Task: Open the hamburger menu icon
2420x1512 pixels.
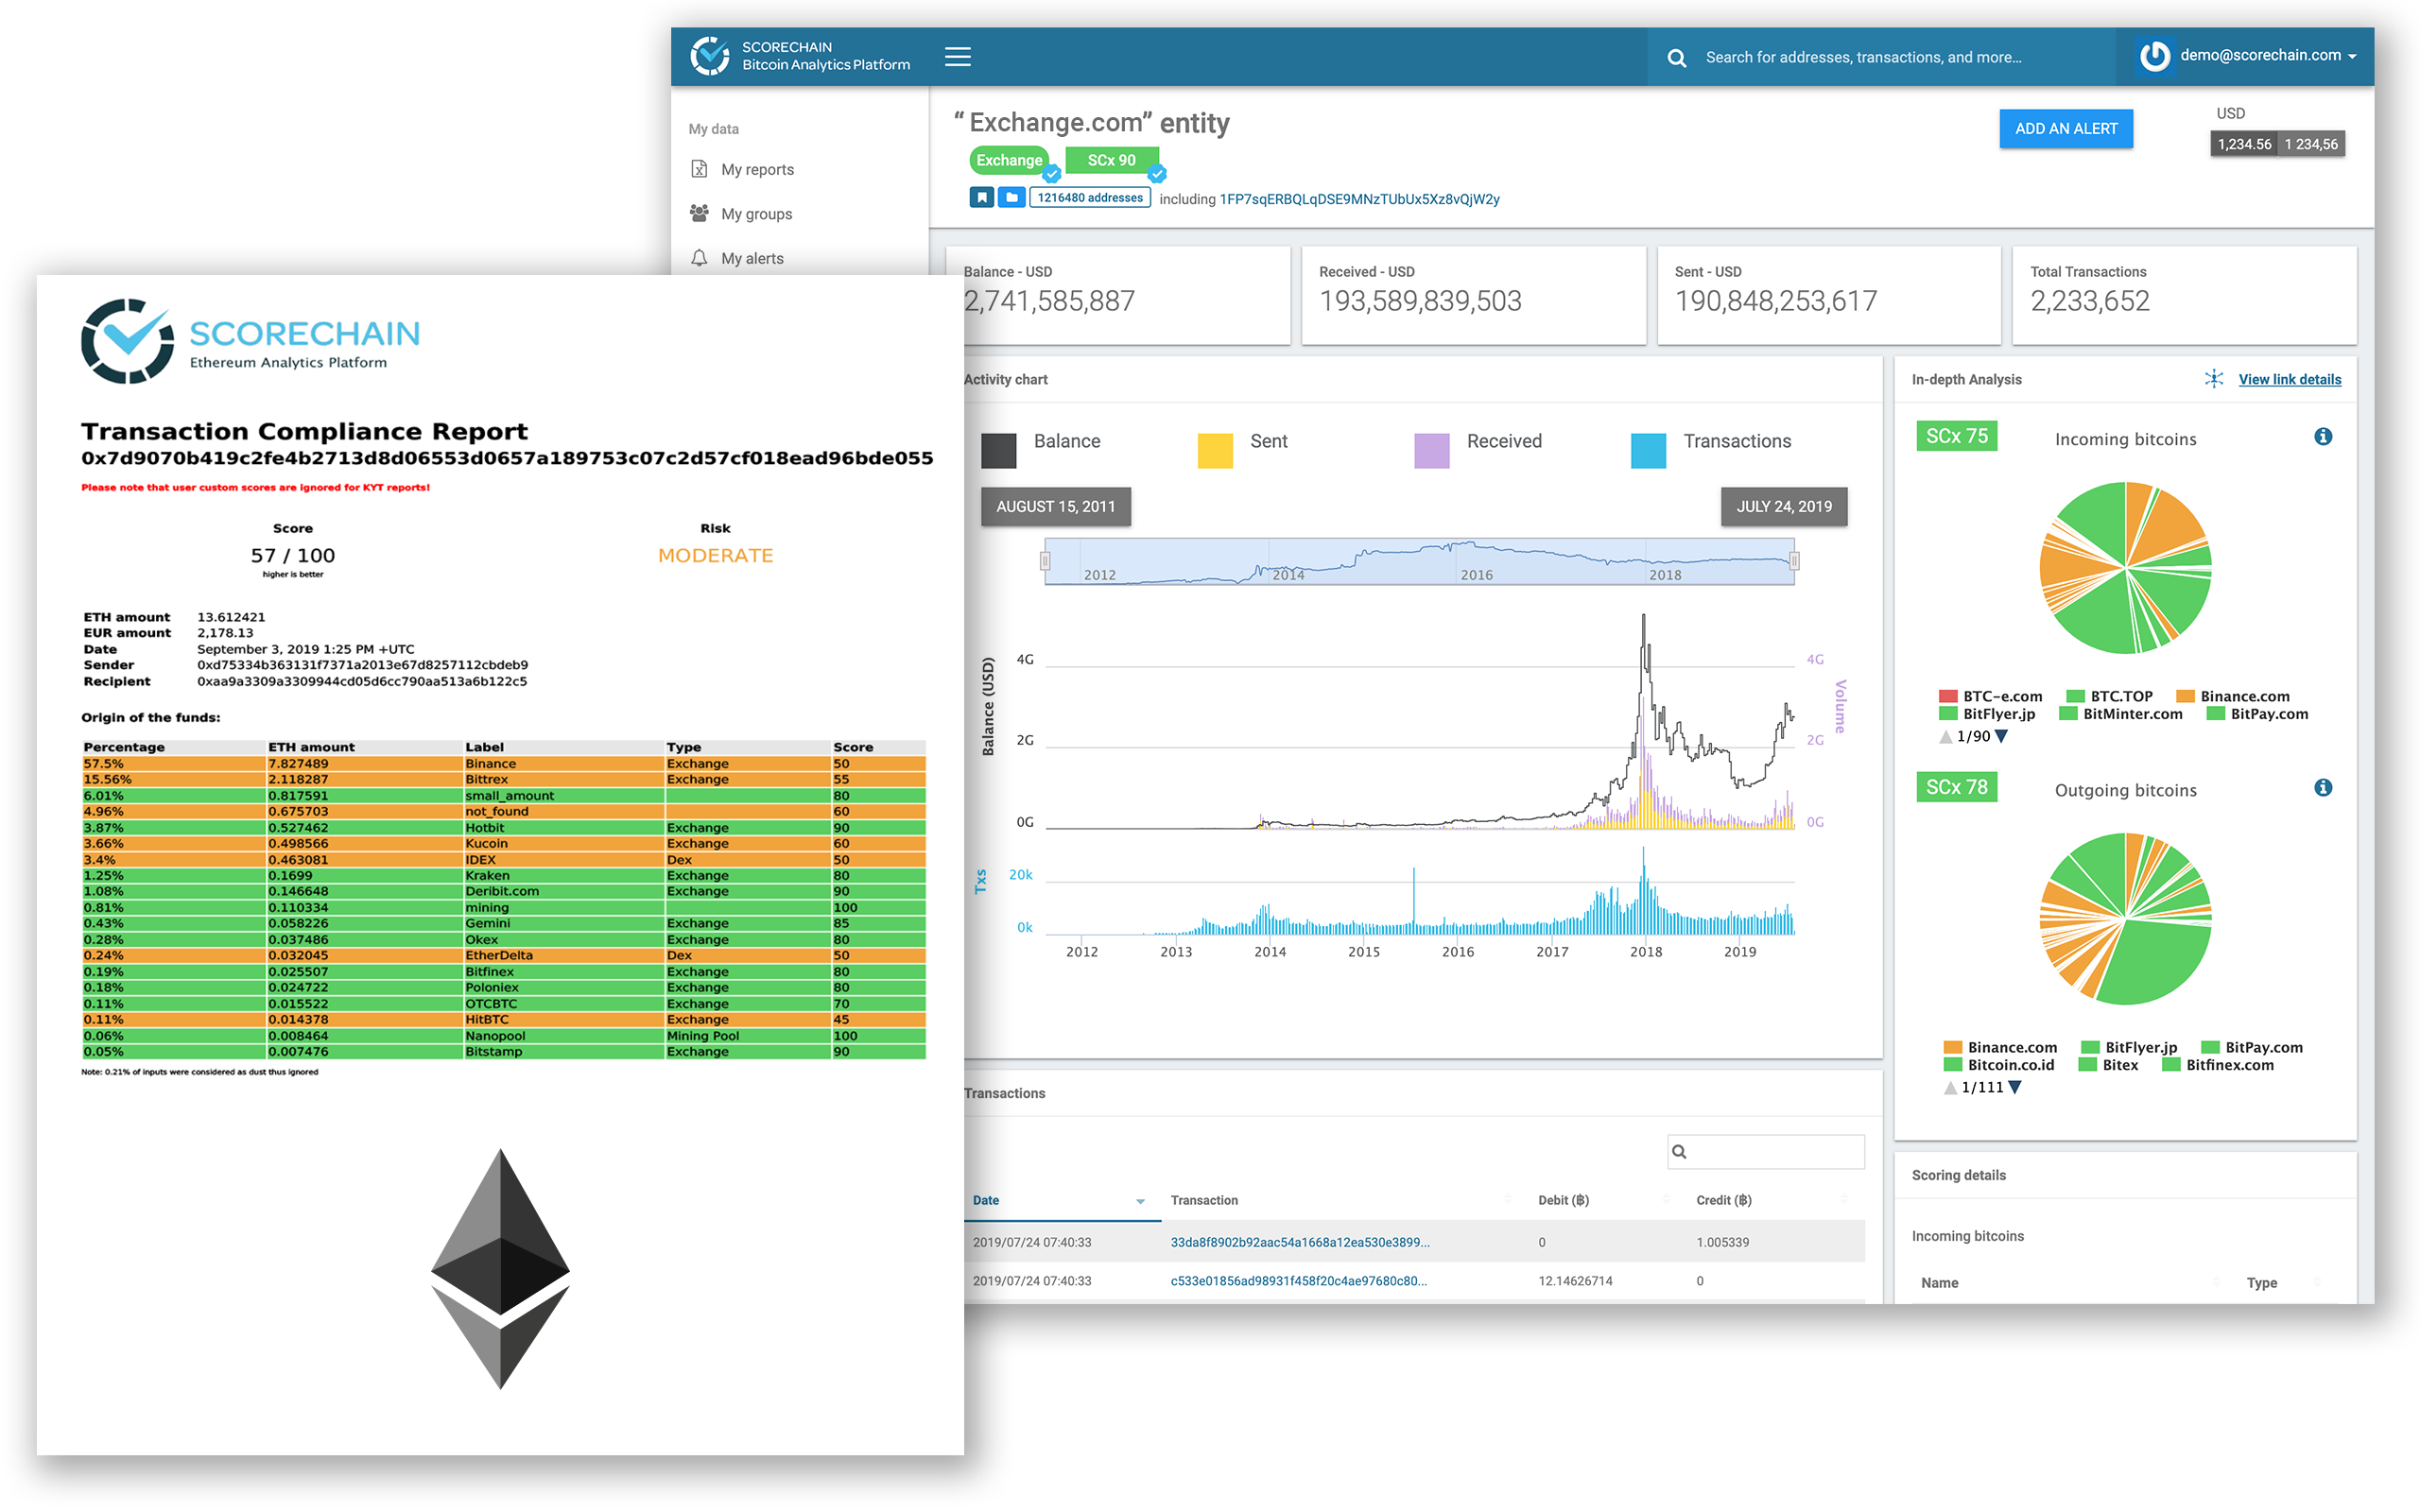Action: click(957, 57)
